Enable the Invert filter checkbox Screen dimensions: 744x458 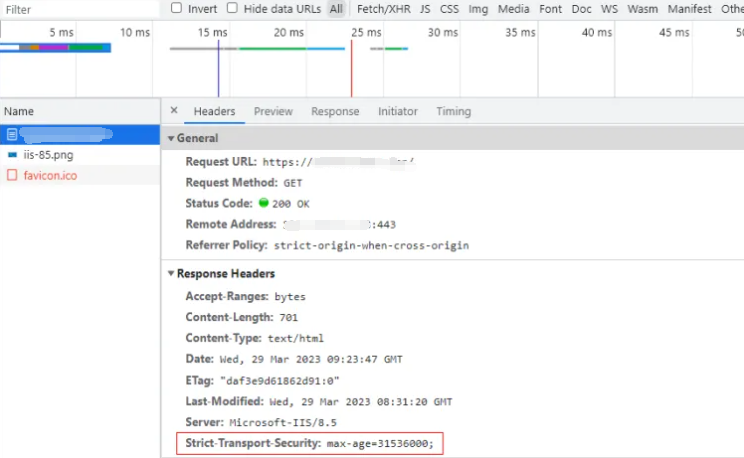(x=177, y=8)
